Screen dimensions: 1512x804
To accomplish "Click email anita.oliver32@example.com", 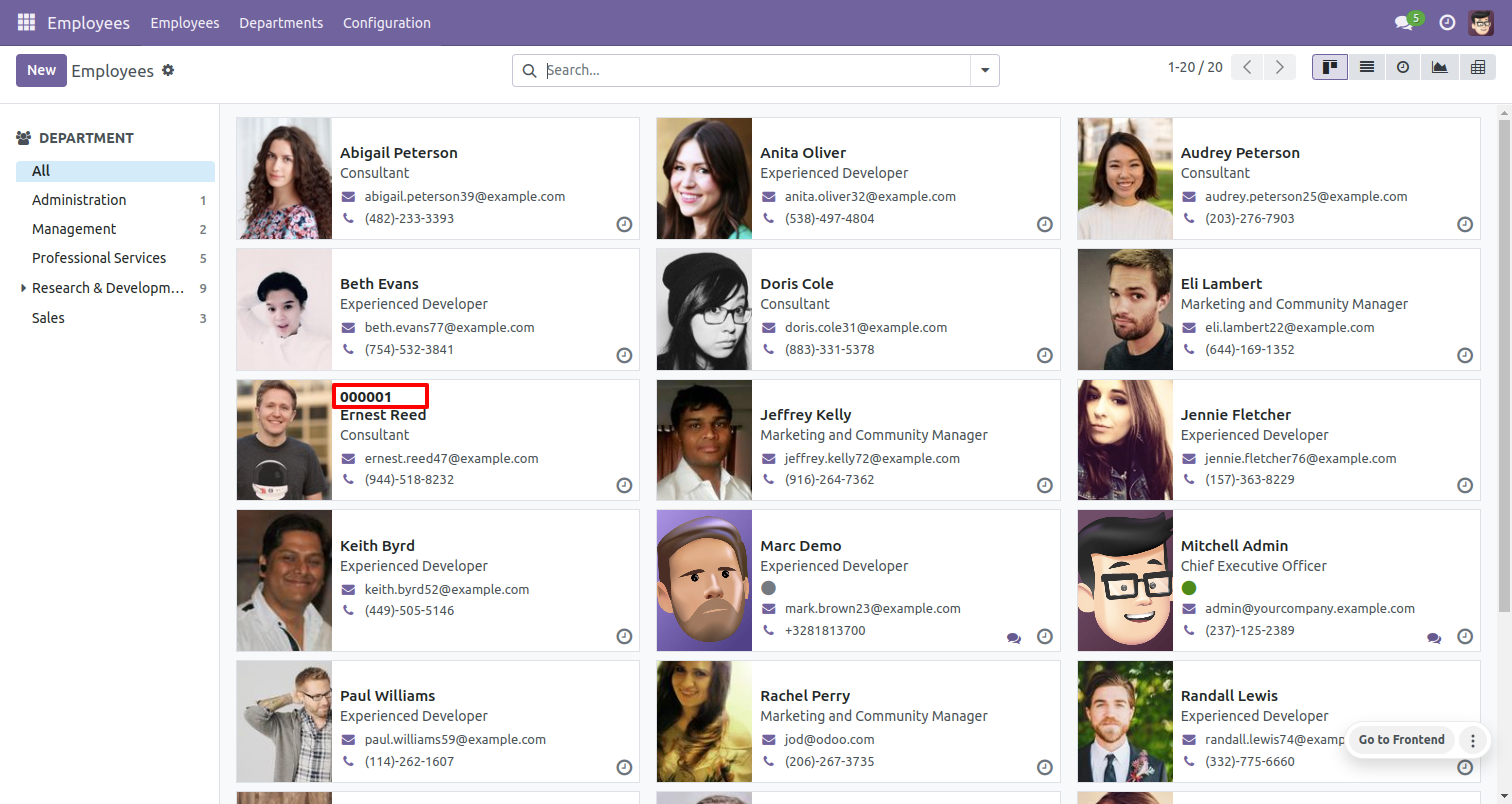I will click(x=870, y=197).
